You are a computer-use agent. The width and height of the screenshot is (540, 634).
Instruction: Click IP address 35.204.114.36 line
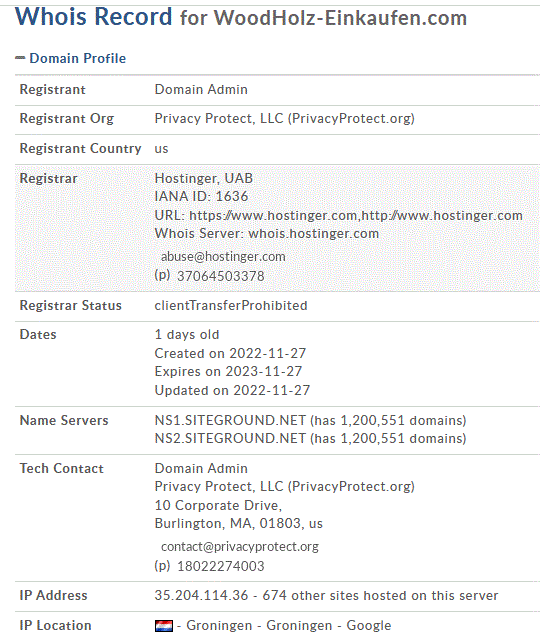[x=326, y=596]
